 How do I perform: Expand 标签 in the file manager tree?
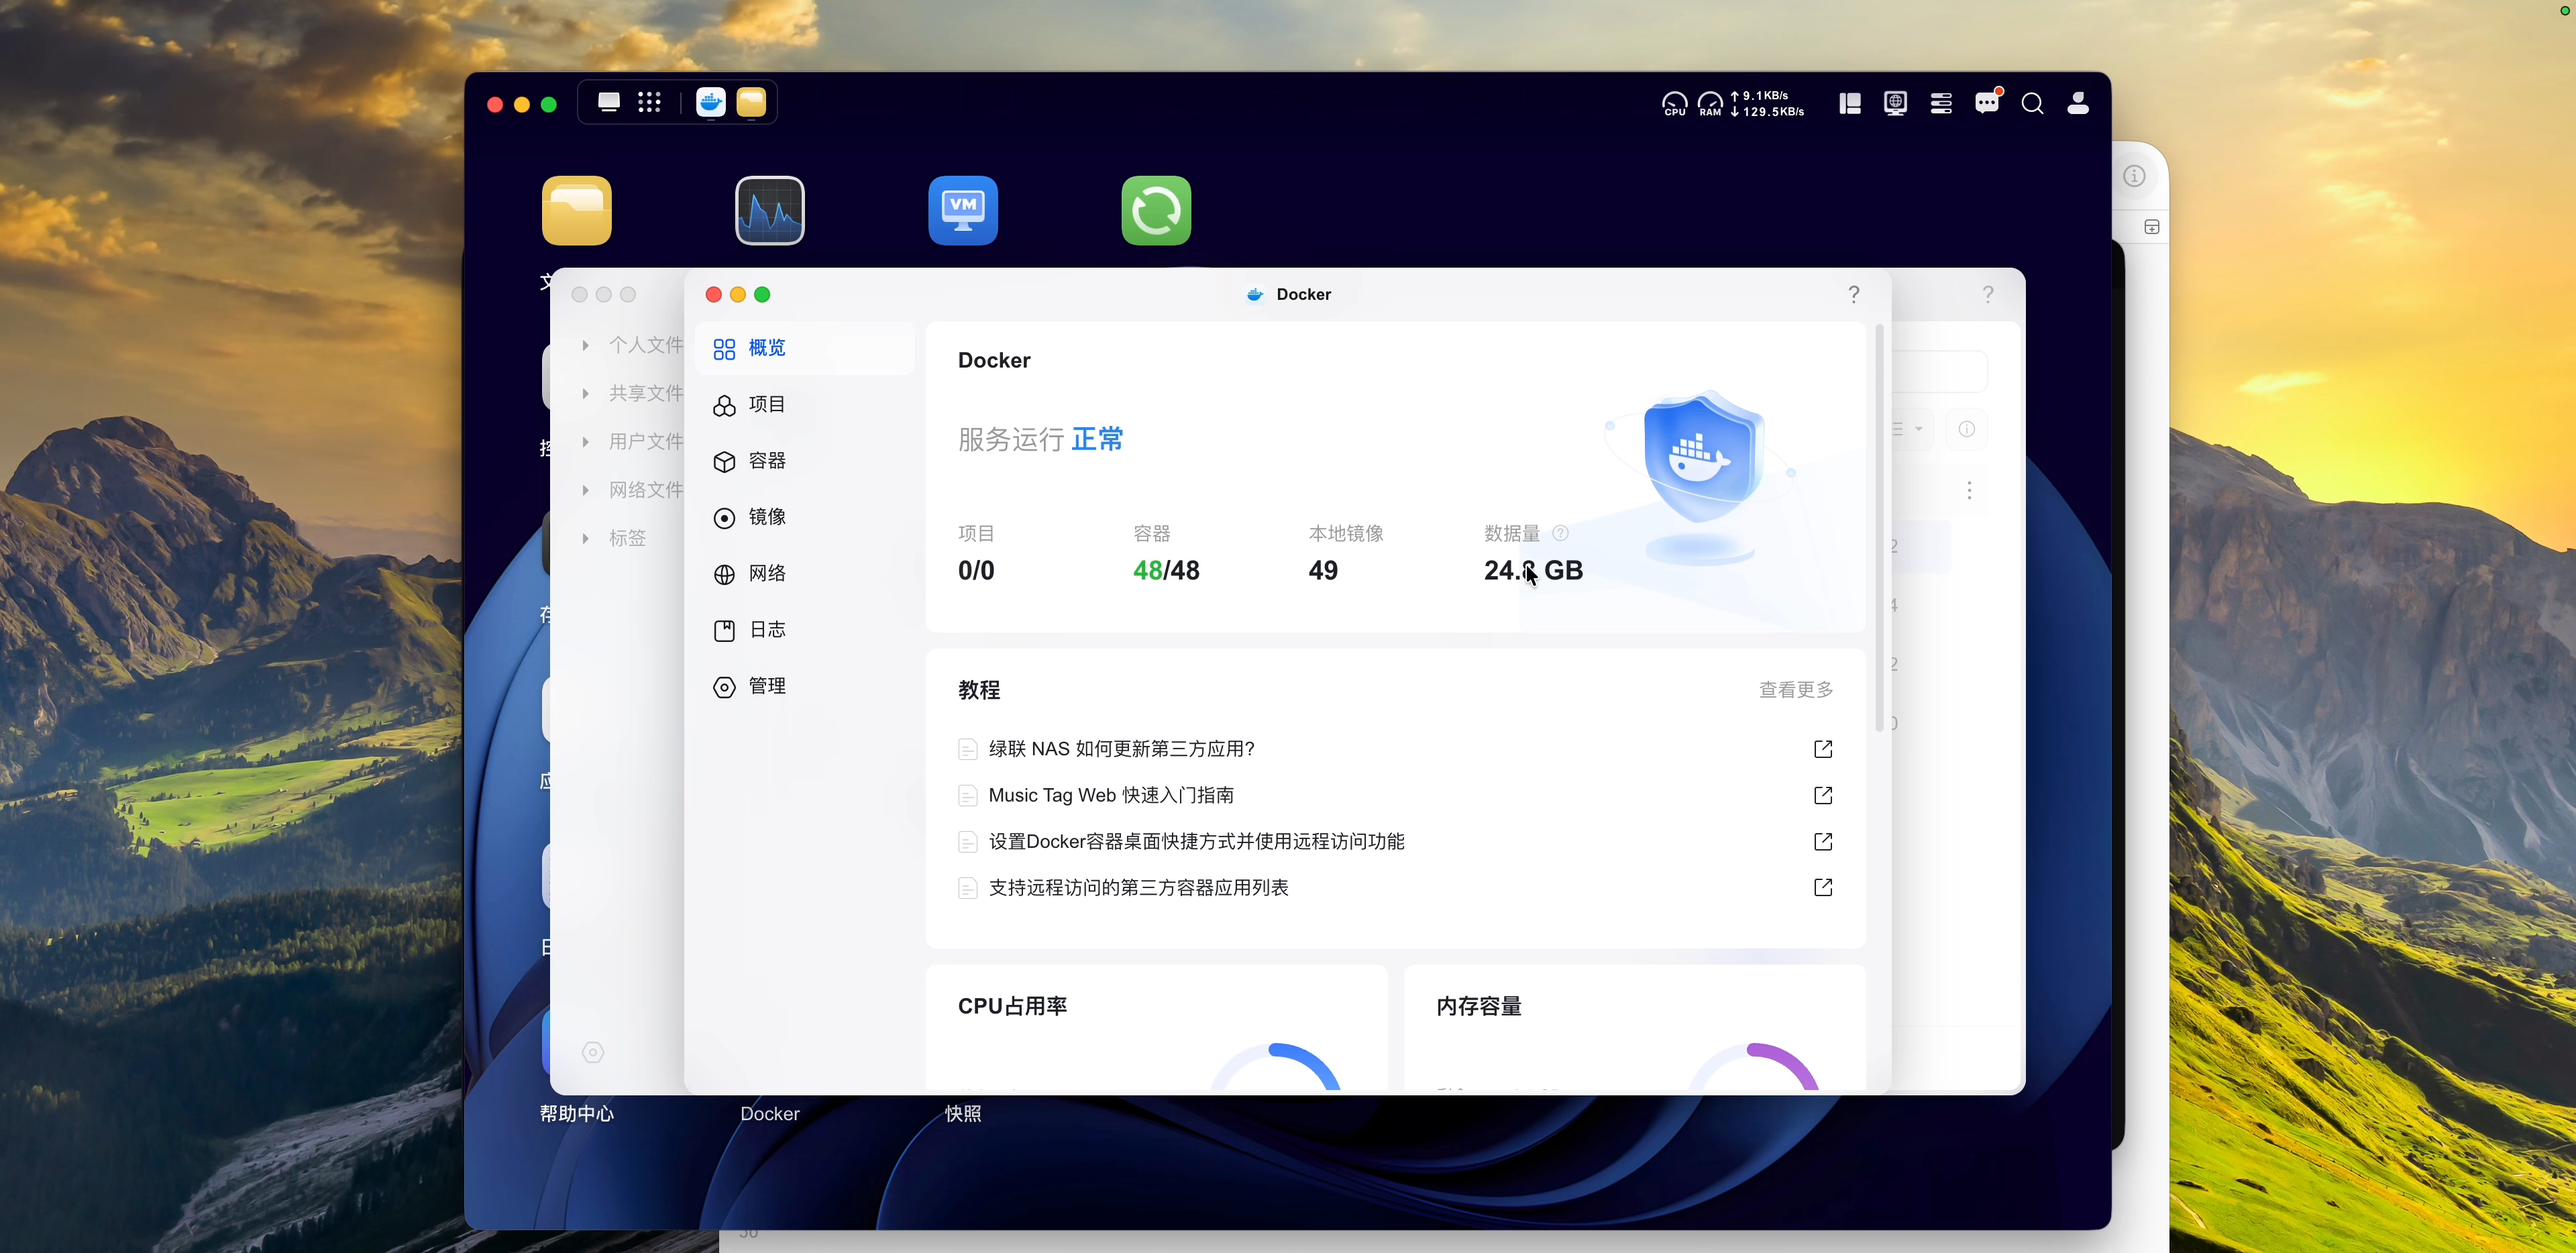coord(586,538)
